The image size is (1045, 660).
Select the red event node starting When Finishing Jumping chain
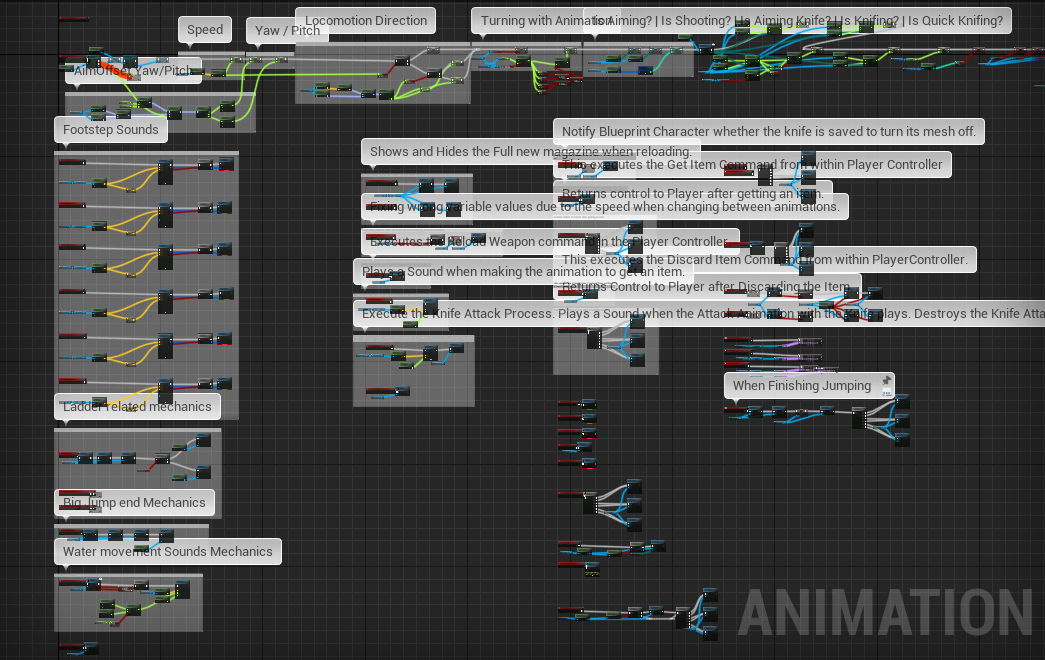point(736,409)
